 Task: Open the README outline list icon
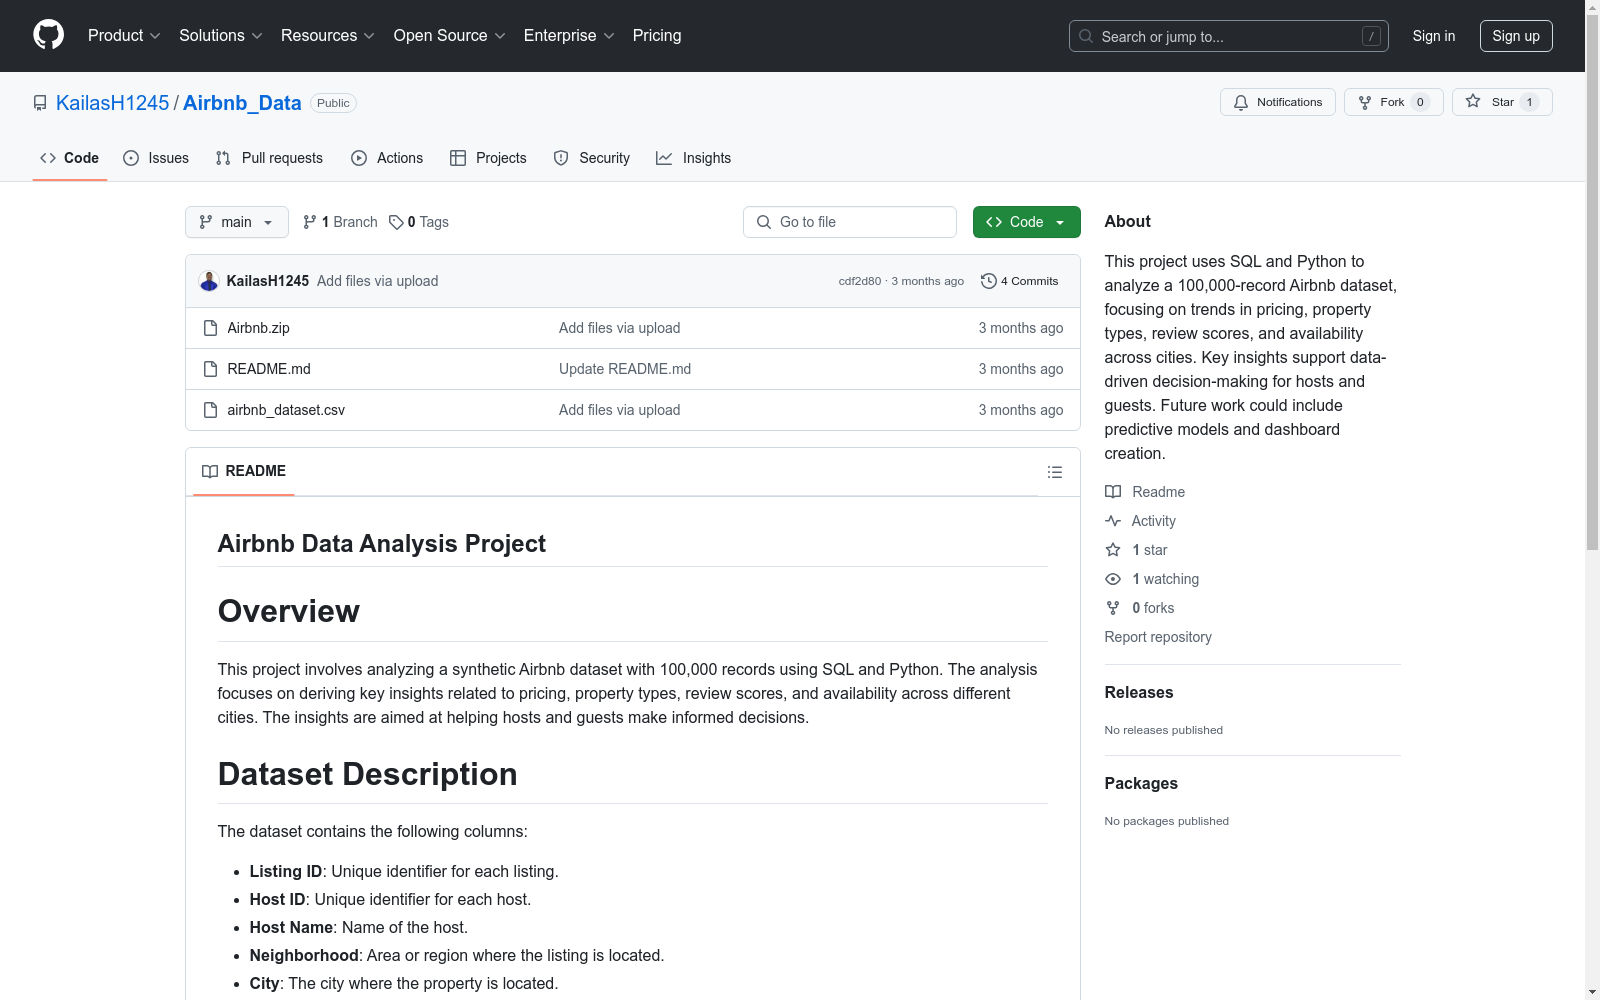click(1055, 472)
